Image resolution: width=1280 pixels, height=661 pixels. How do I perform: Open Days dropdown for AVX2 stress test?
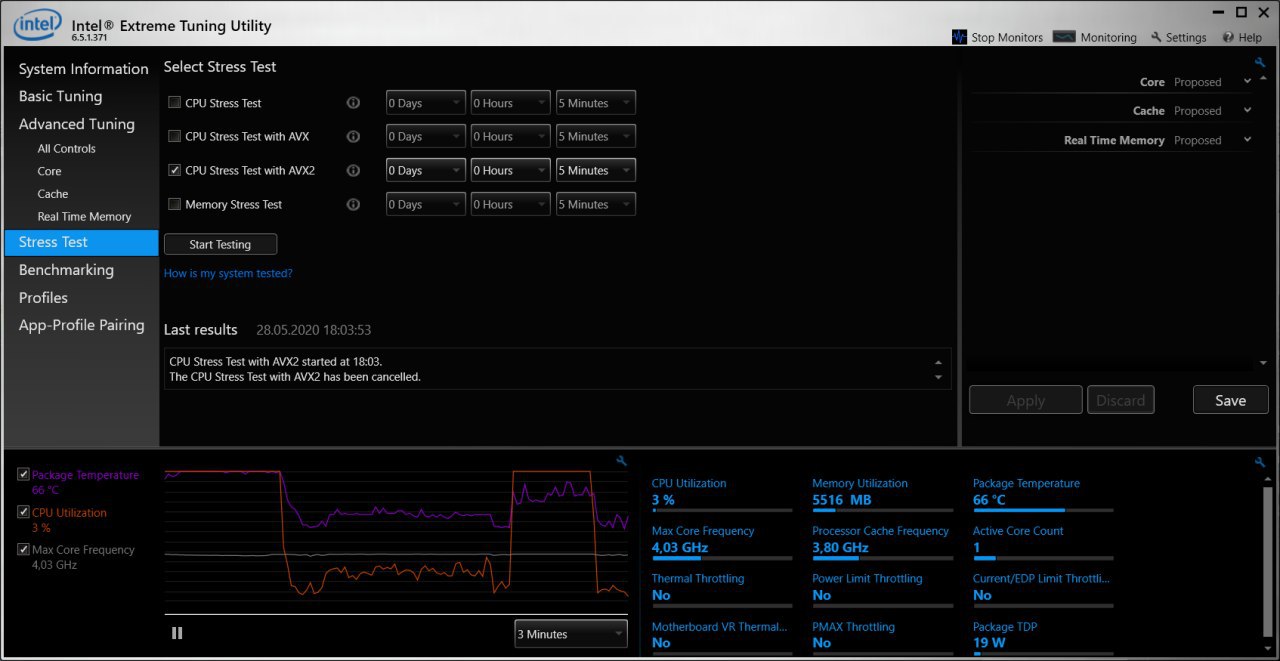point(426,171)
